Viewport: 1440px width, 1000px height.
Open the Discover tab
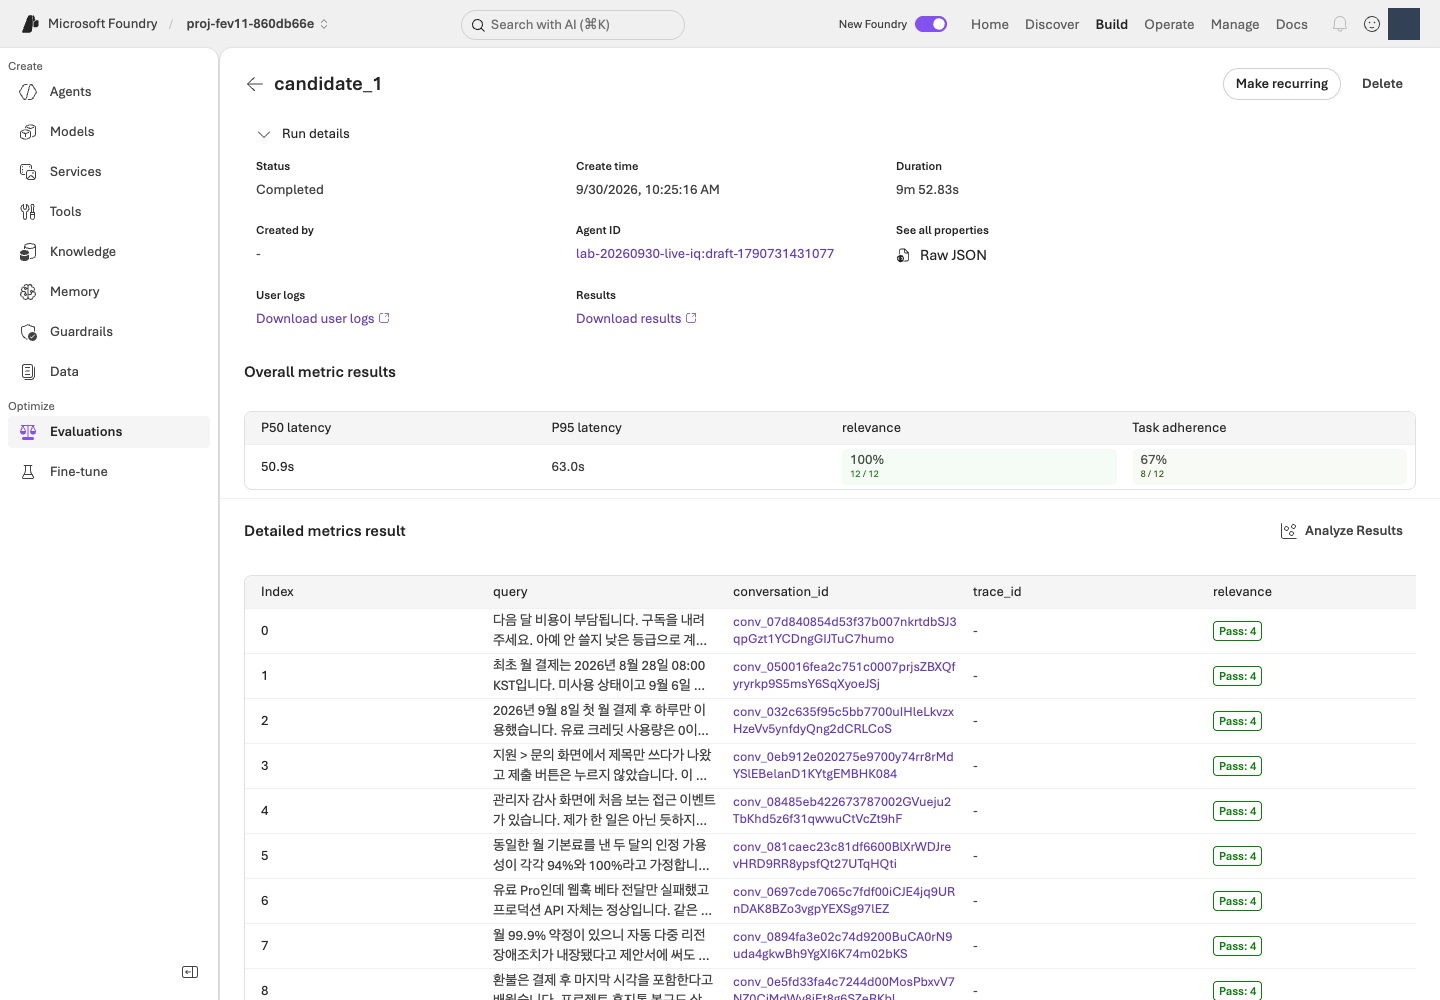[x=1052, y=24]
